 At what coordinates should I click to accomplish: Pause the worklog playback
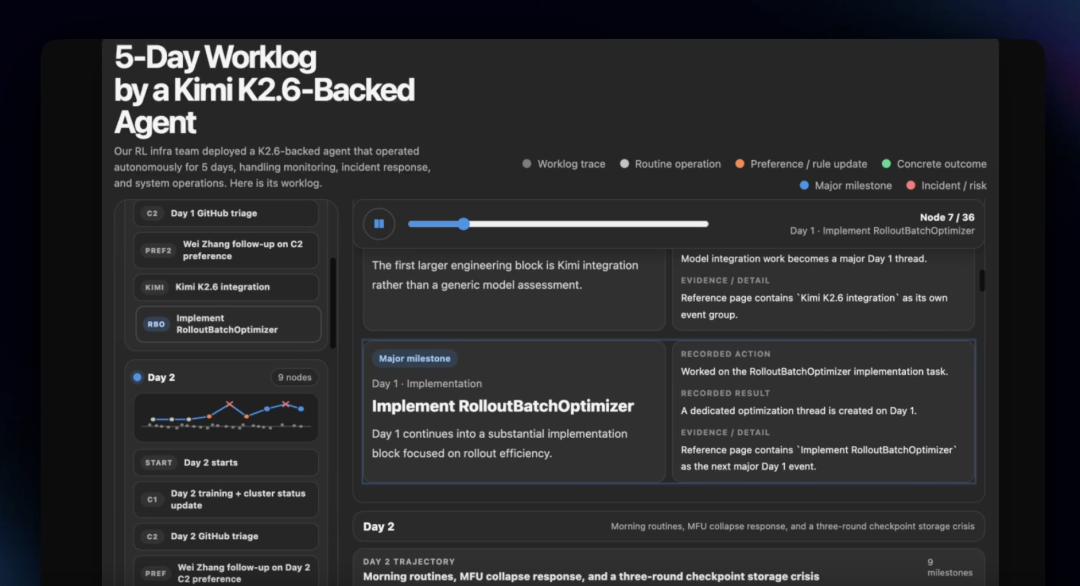point(379,224)
